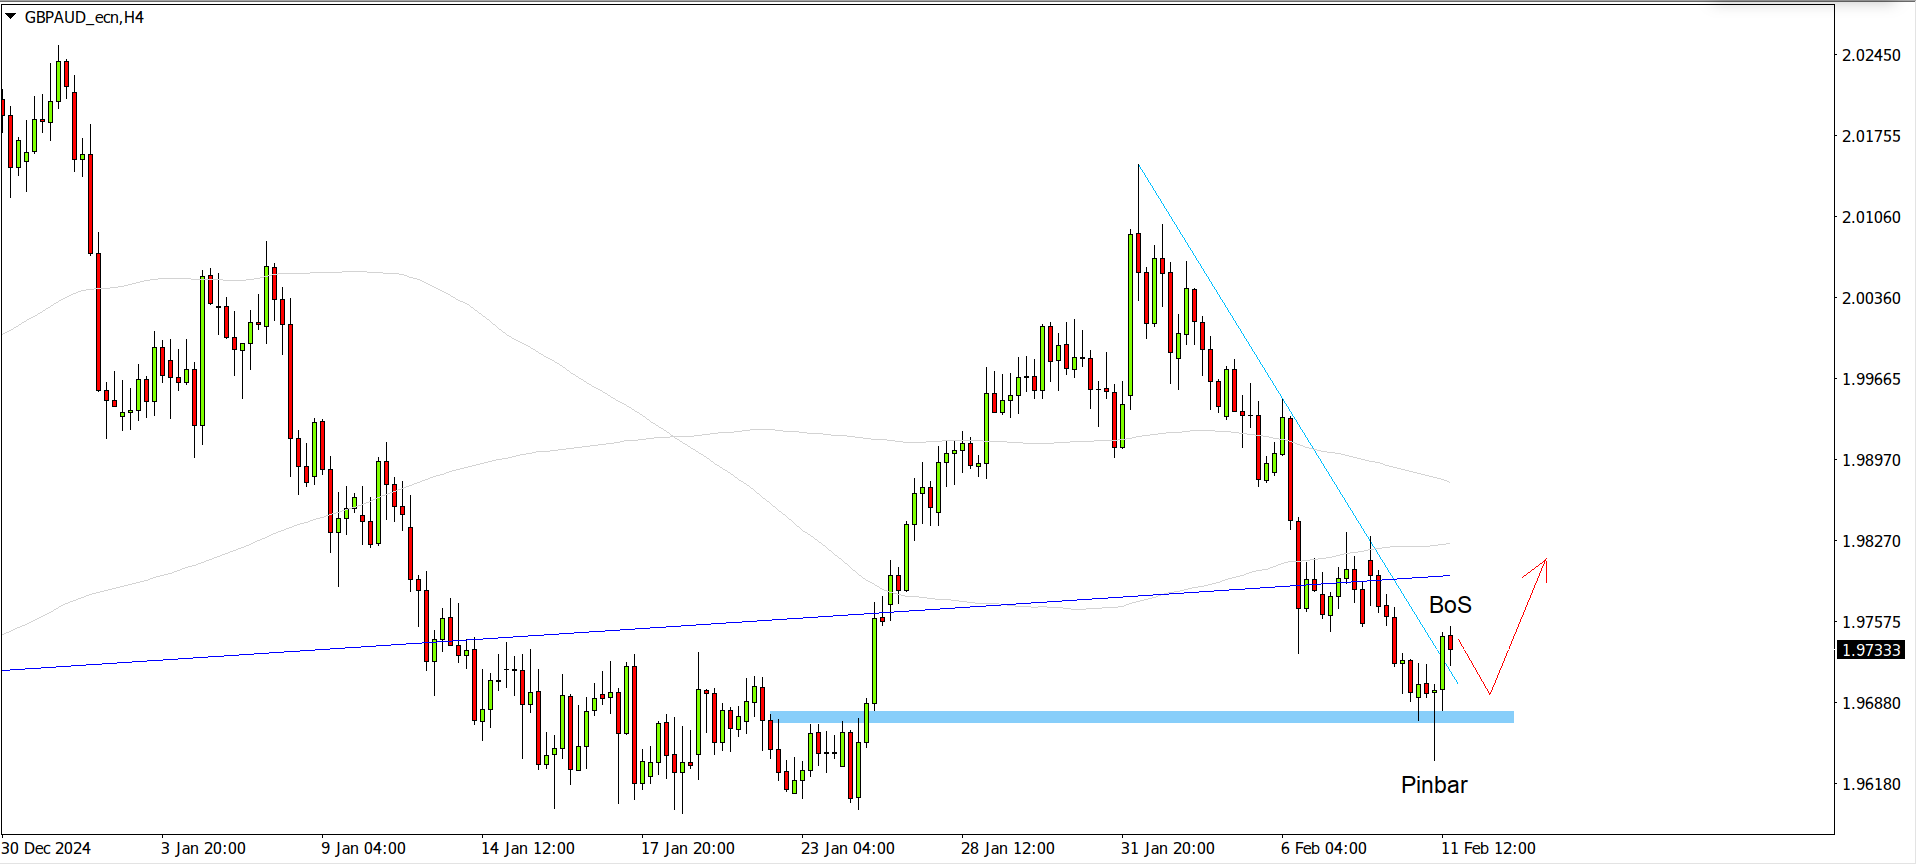1917x864 pixels.
Task: Click the 1.98270 price scale value
Action: tap(1871, 541)
